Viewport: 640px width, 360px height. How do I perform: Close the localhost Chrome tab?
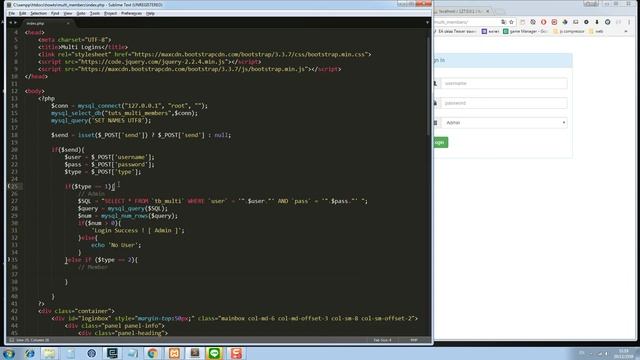click(487, 11)
